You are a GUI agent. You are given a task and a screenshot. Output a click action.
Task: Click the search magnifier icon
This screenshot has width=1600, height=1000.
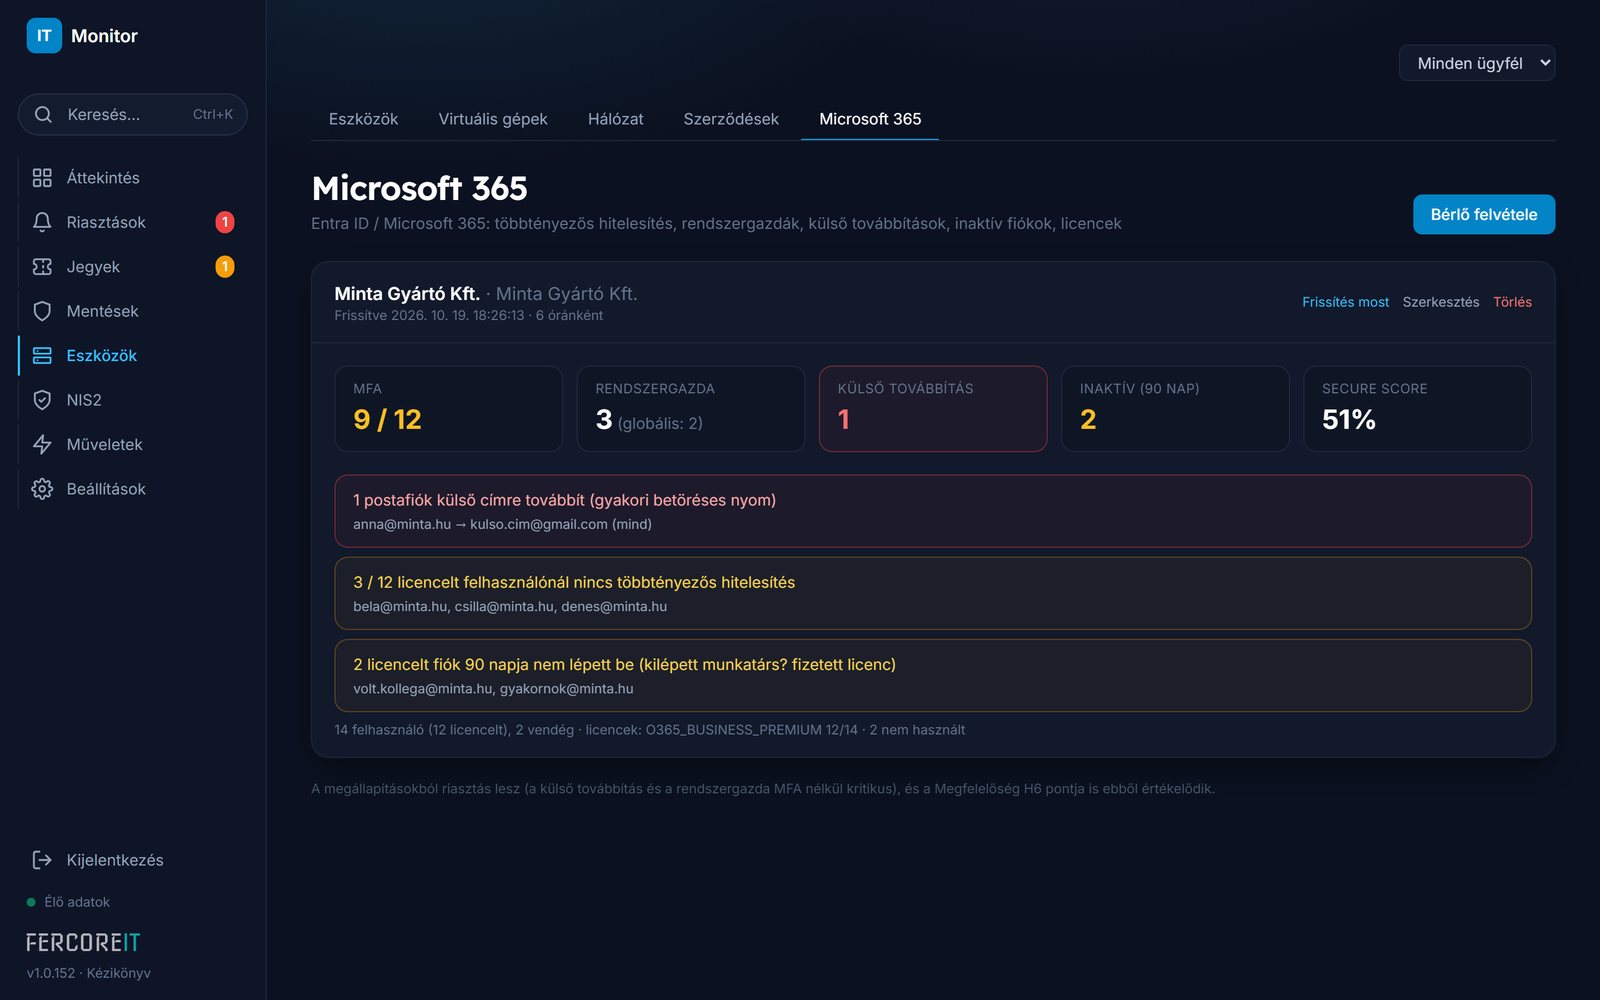[x=43, y=115]
